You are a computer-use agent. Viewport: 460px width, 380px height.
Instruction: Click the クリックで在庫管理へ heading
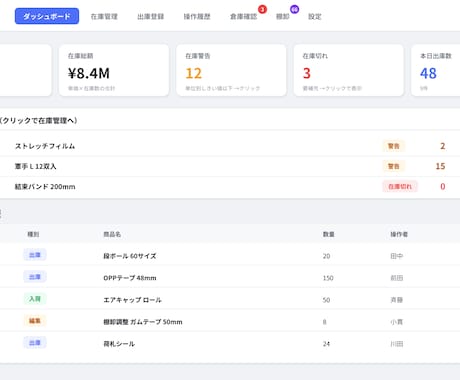[x=39, y=120]
